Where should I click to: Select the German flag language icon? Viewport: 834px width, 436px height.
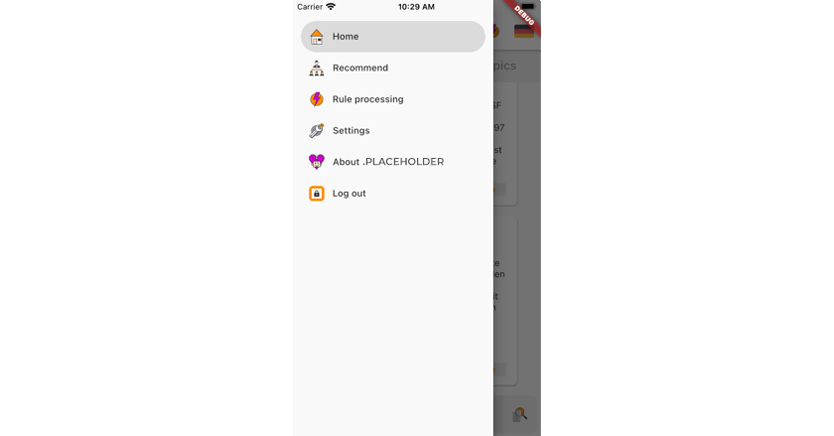point(524,31)
